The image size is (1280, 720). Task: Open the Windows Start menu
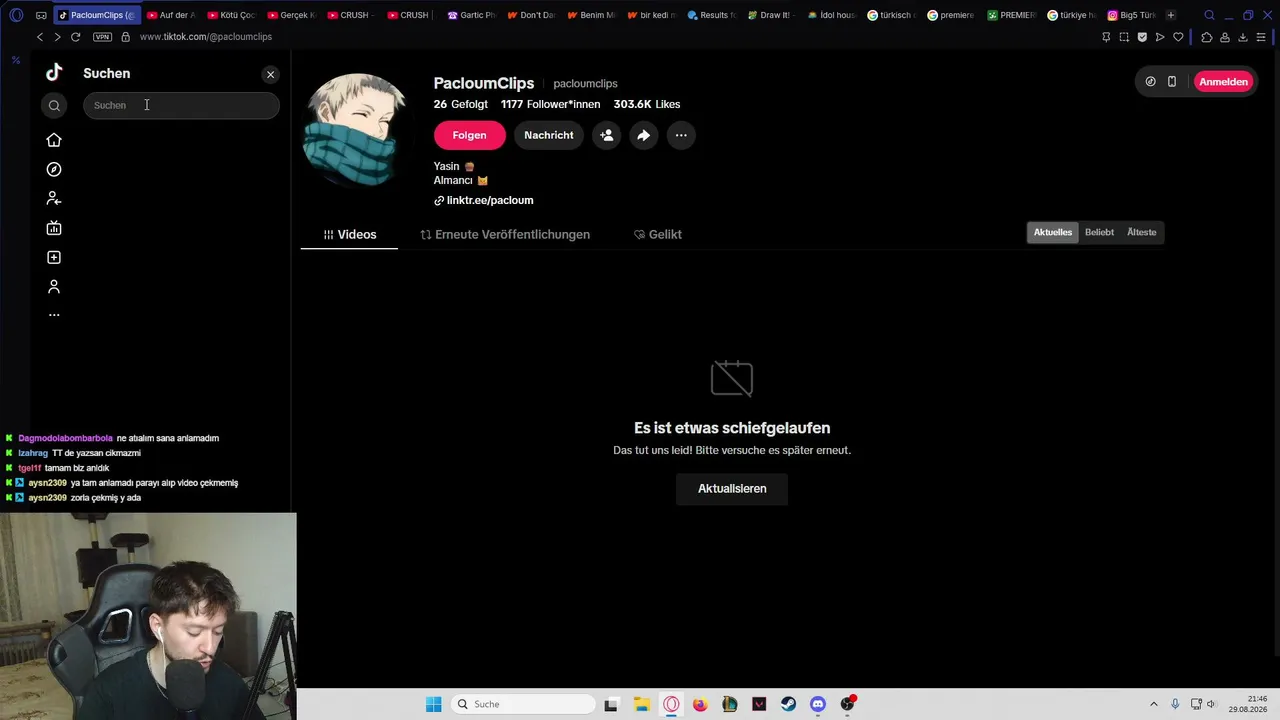(x=433, y=704)
